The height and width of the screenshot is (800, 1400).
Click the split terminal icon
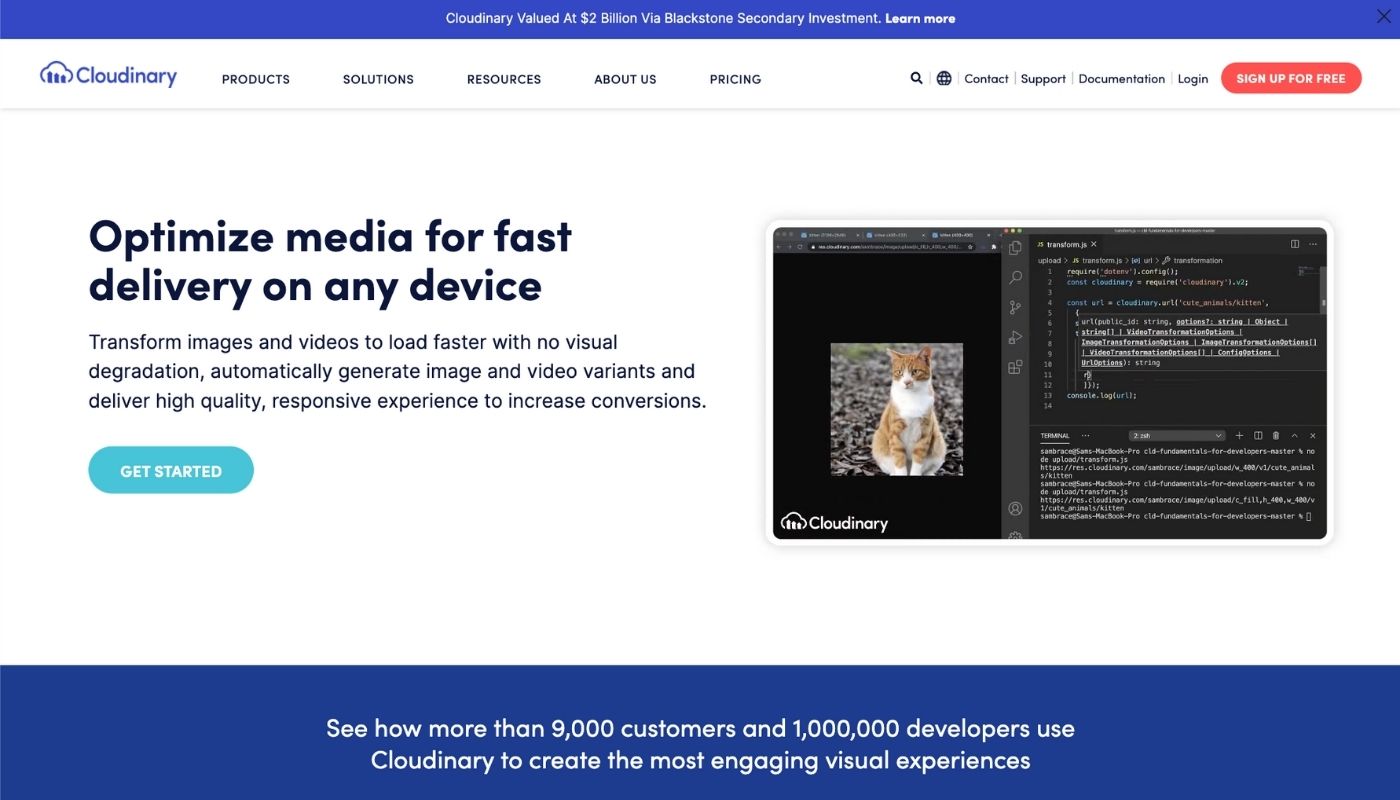click(x=1258, y=436)
